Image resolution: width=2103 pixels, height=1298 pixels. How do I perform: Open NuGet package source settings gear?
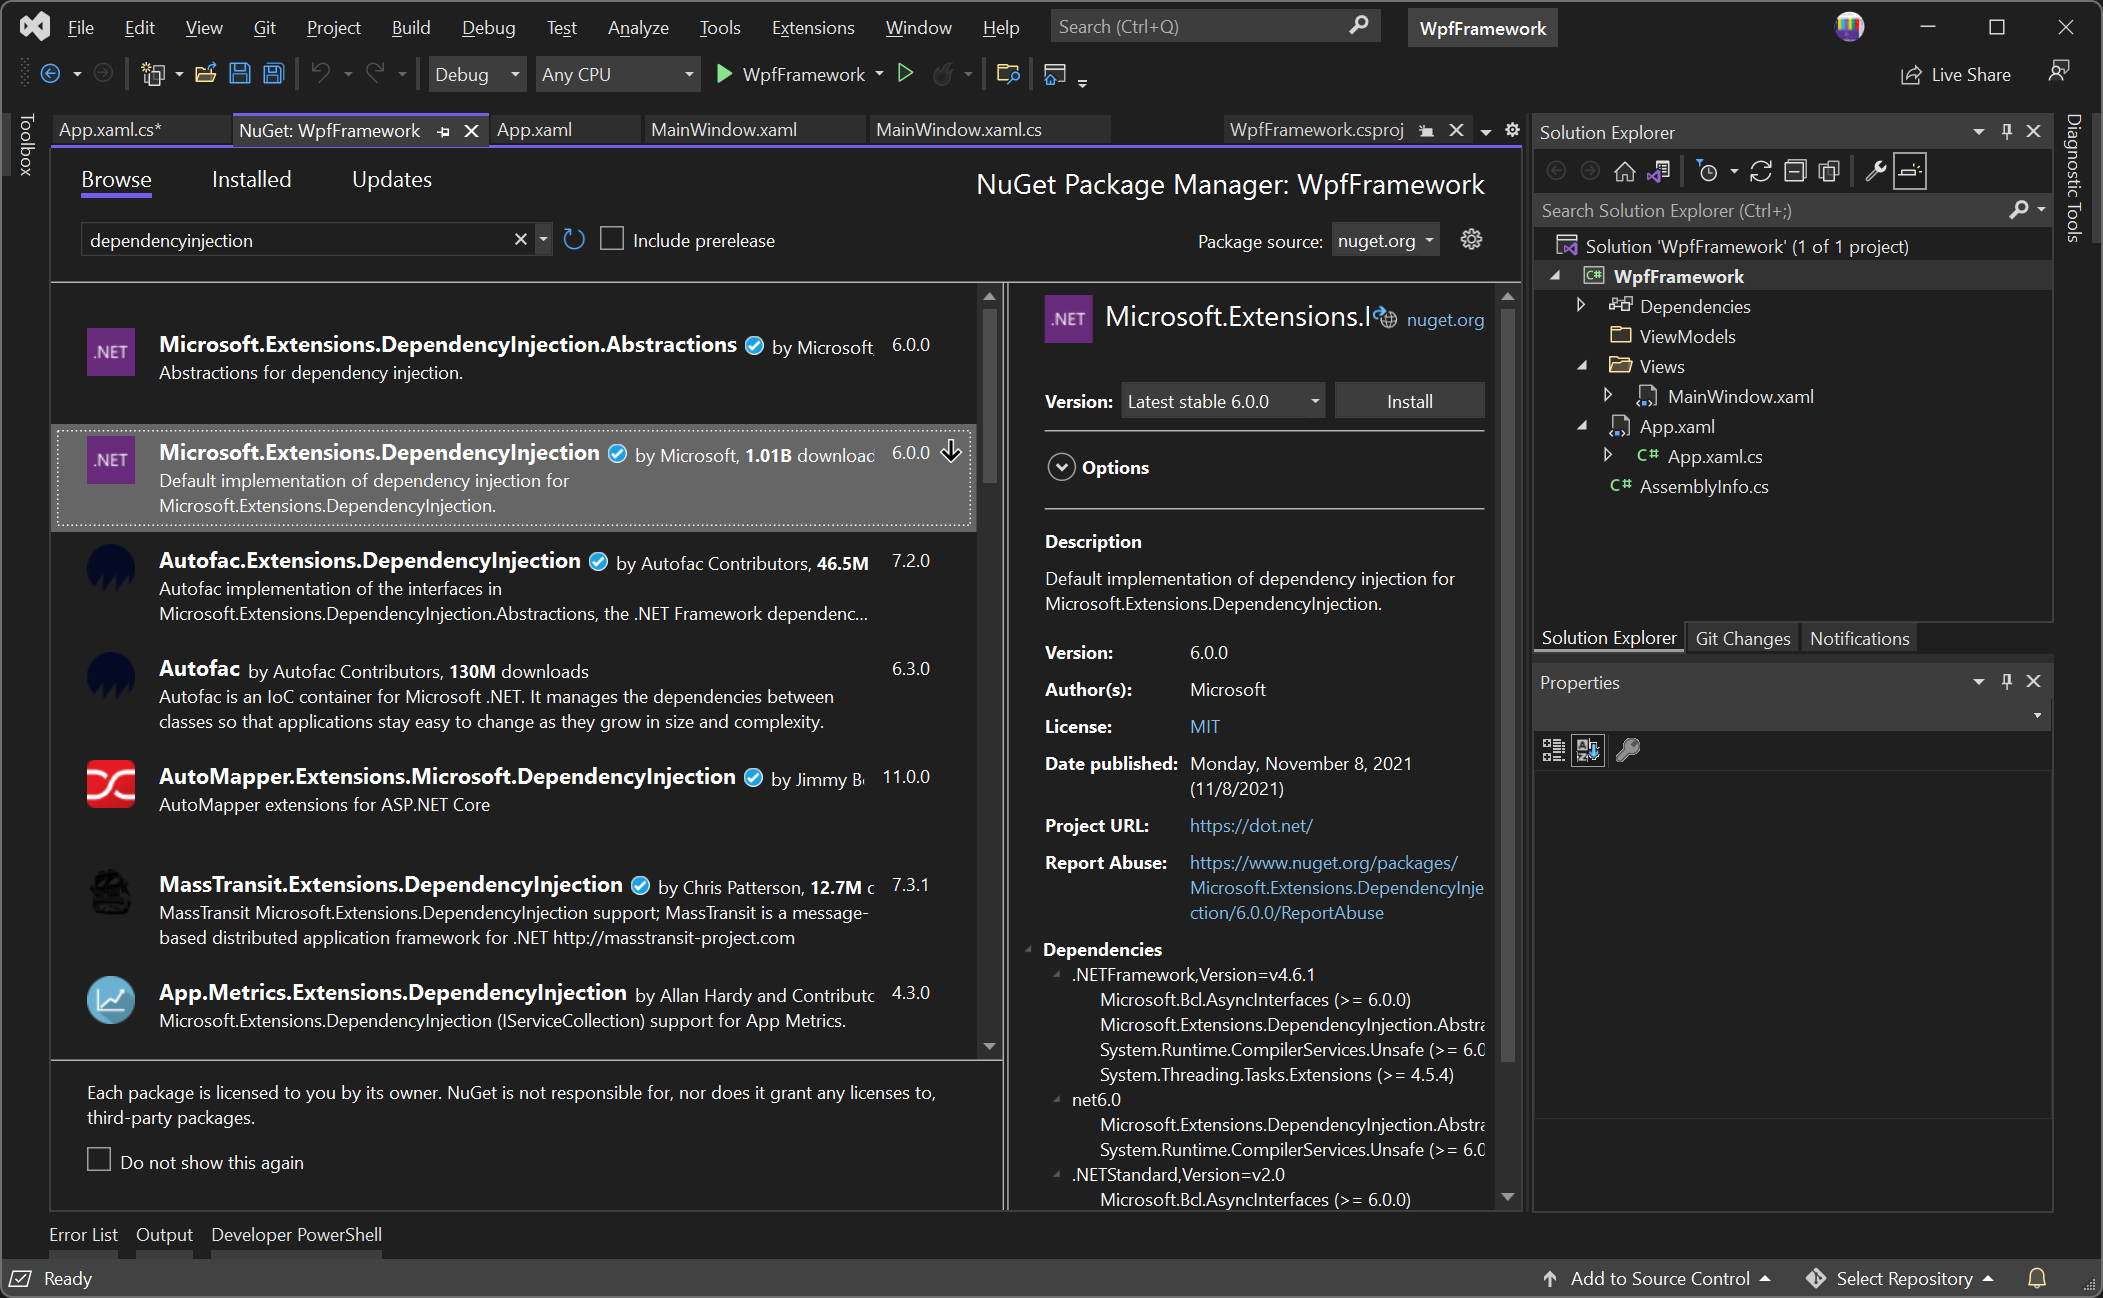(1471, 240)
